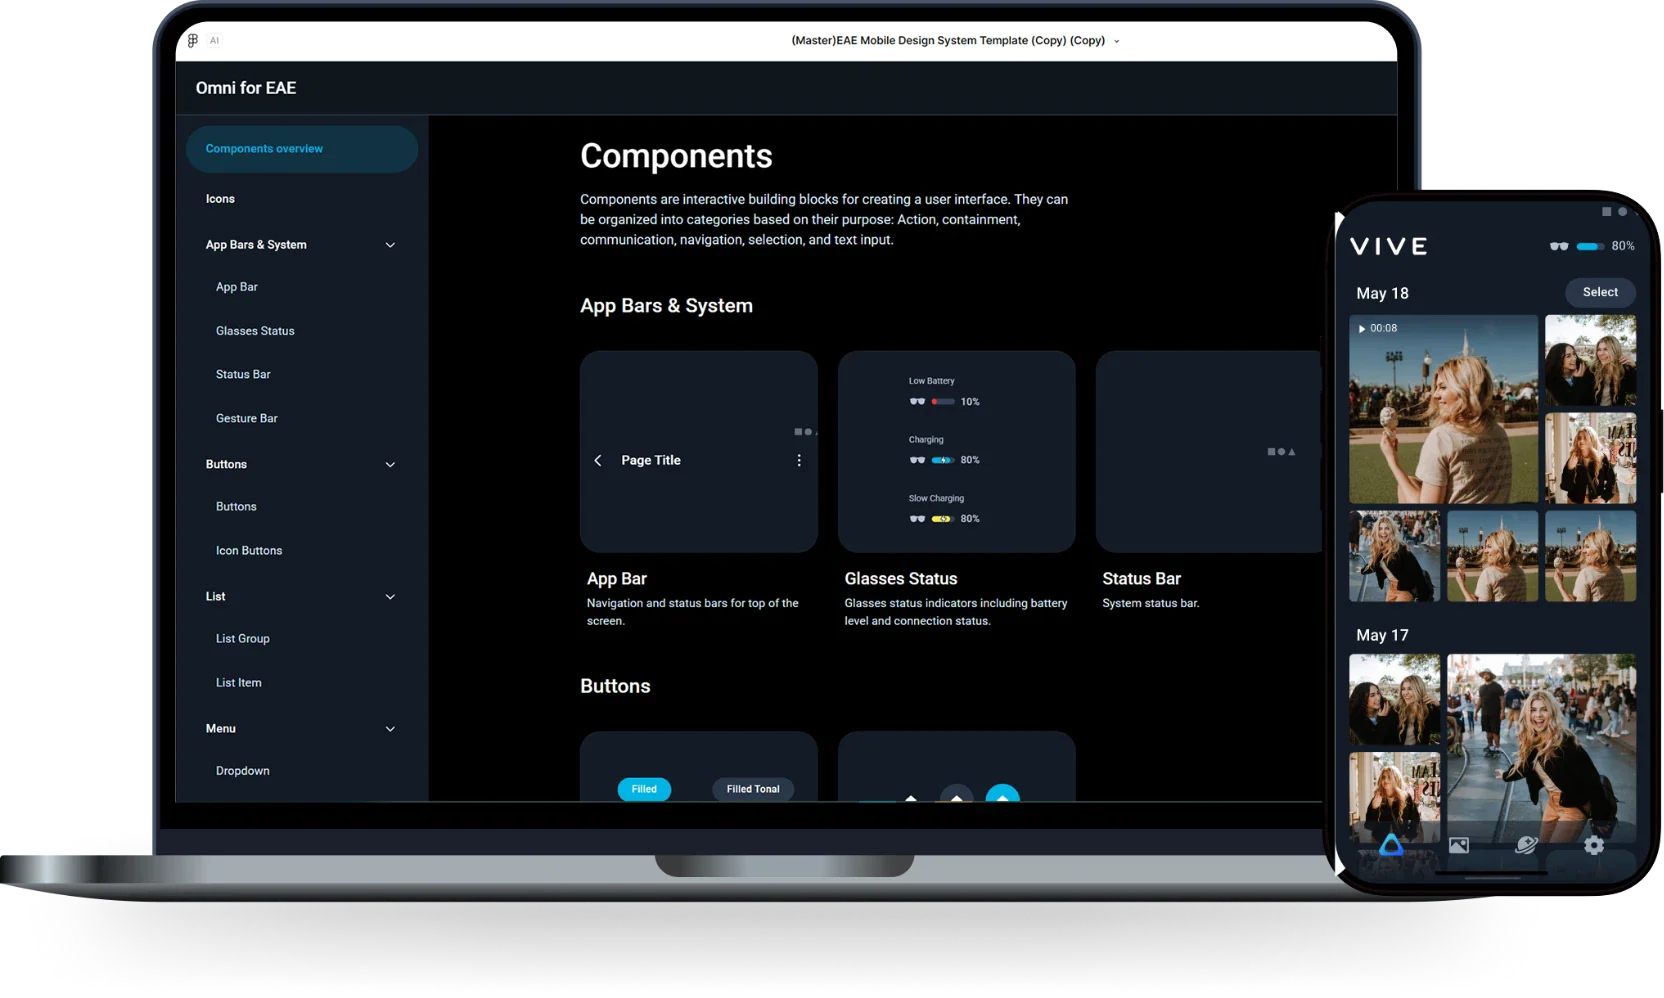Click the back arrow in App Bar preview
The image size is (1664, 998).
[598, 461]
